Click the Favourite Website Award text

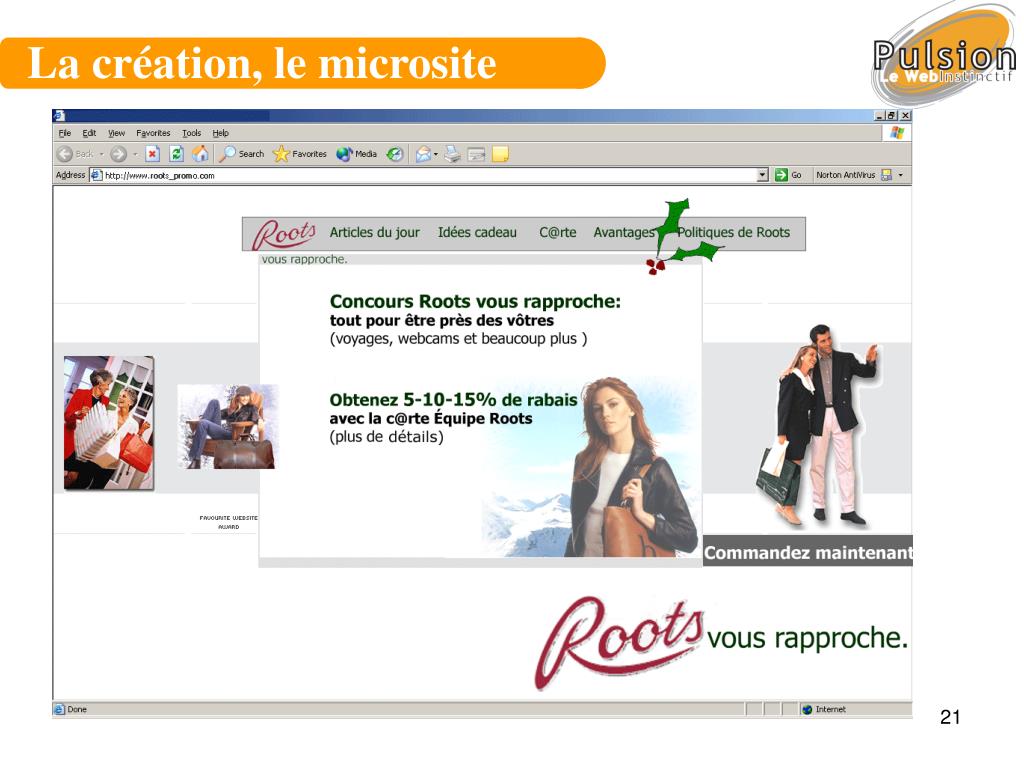[229, 522]
